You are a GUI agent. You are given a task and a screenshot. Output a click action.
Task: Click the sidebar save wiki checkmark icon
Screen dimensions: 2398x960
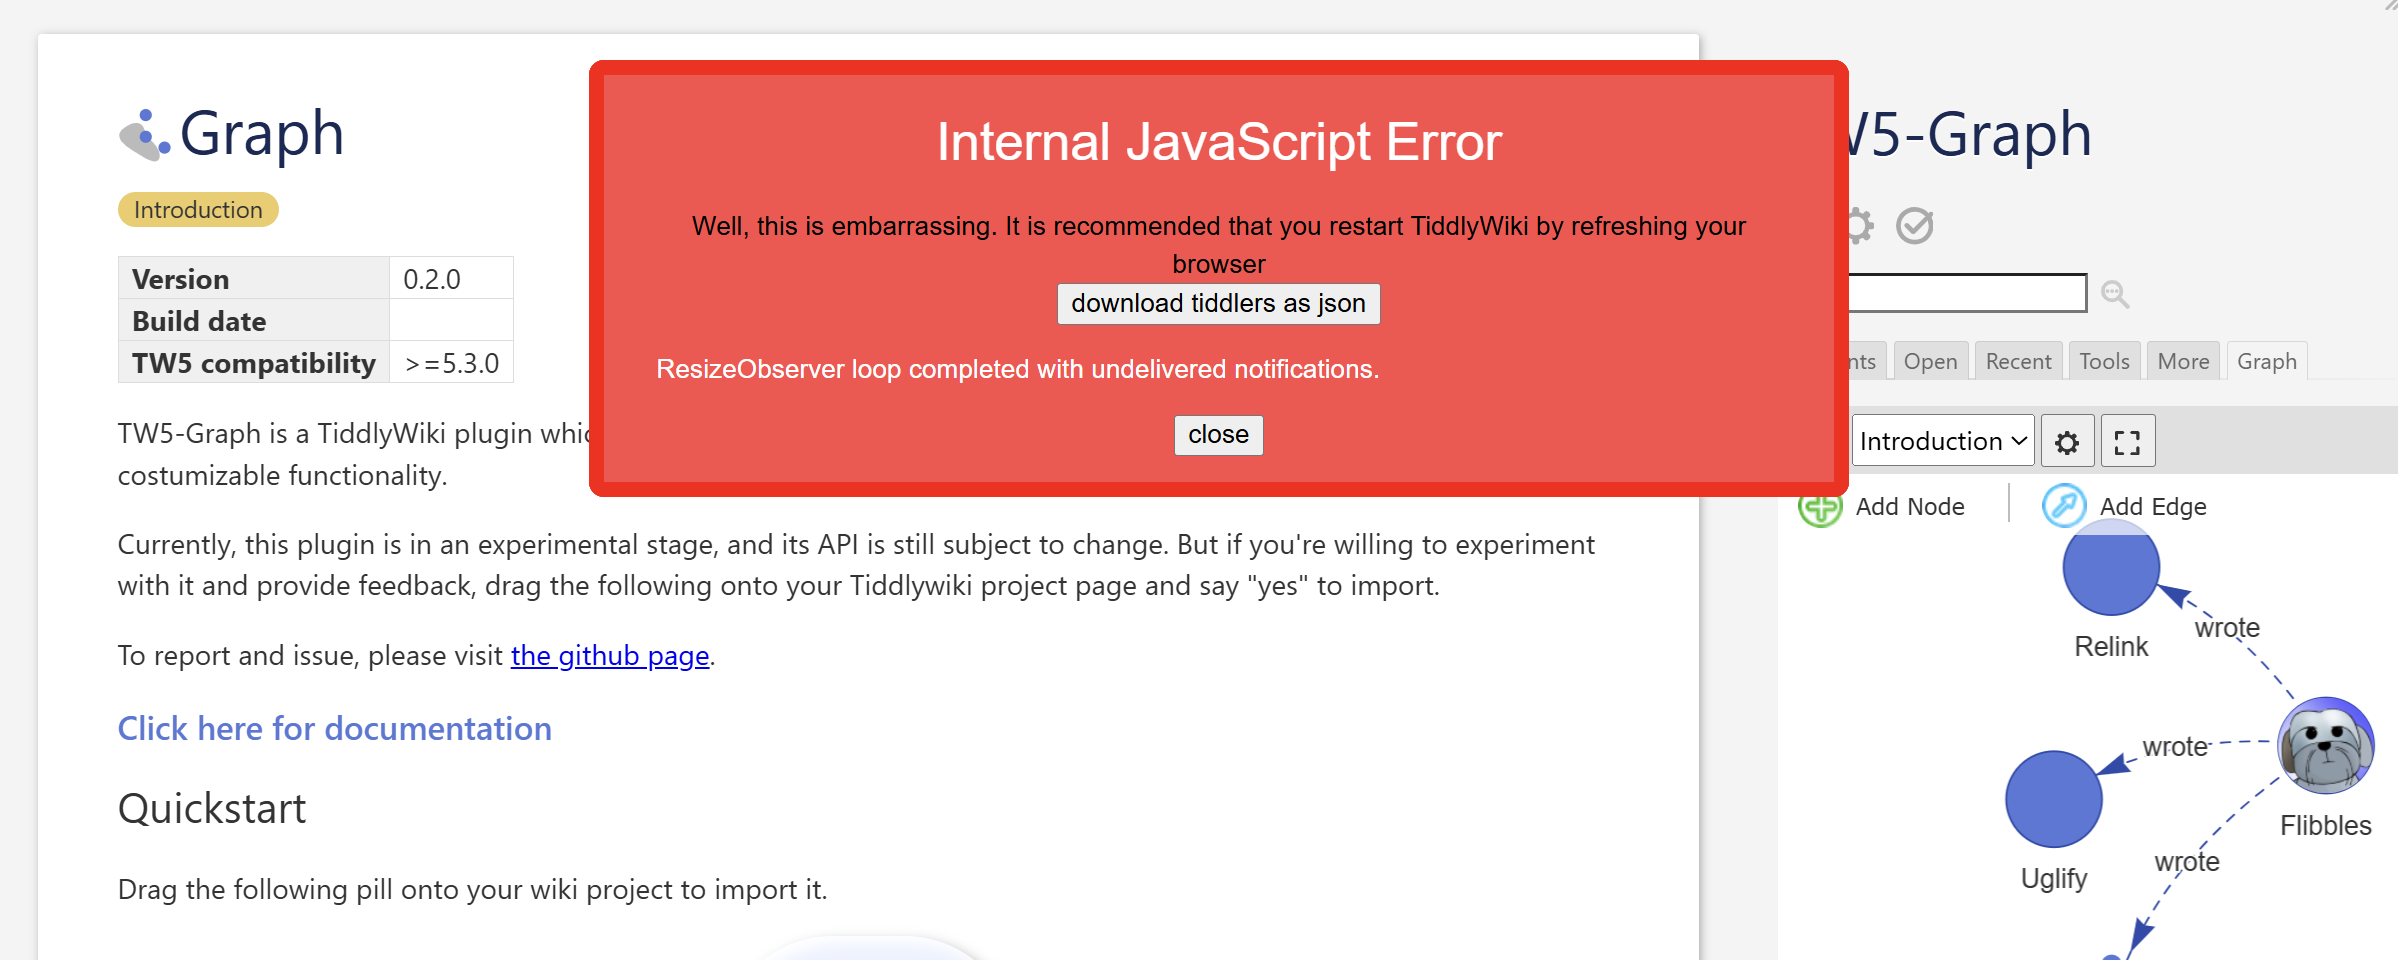point(1915,226)
